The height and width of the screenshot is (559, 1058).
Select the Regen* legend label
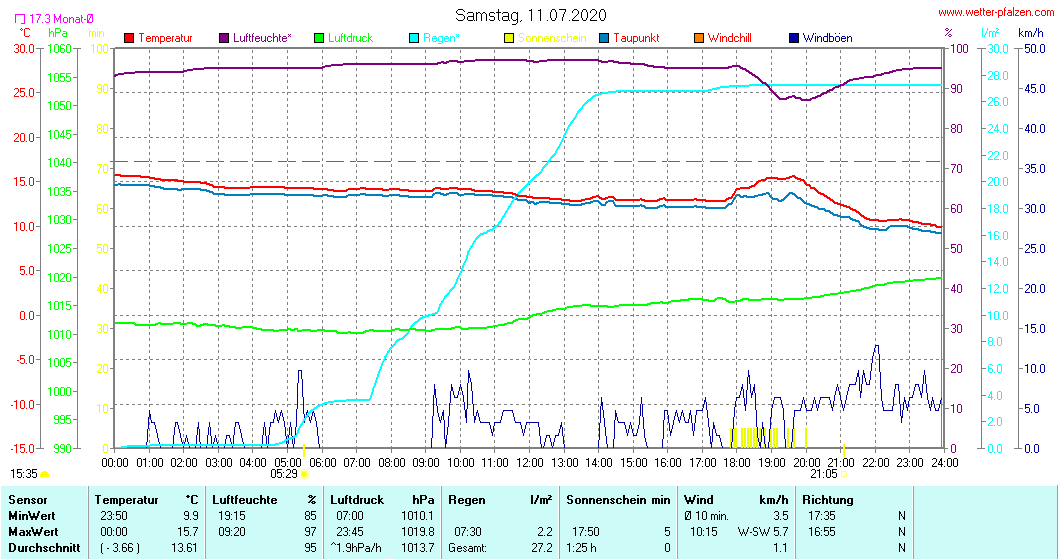[x=441, y=38]
